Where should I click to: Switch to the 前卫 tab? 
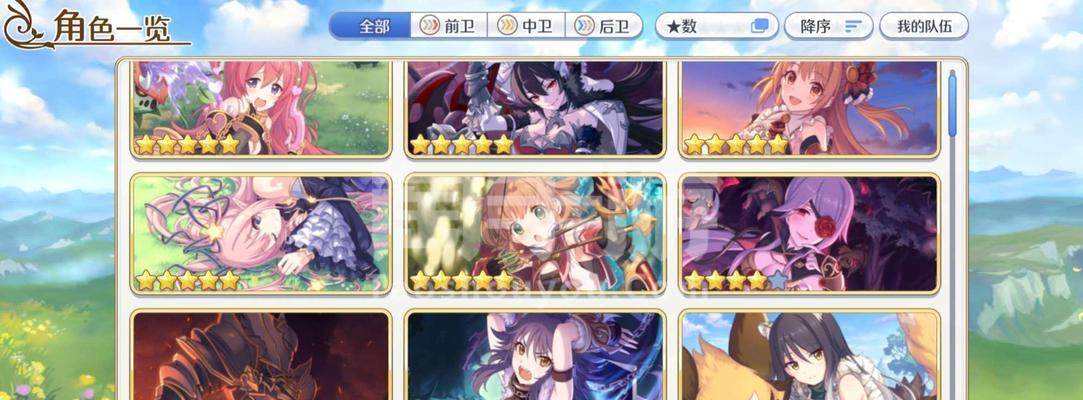(449, 26)
